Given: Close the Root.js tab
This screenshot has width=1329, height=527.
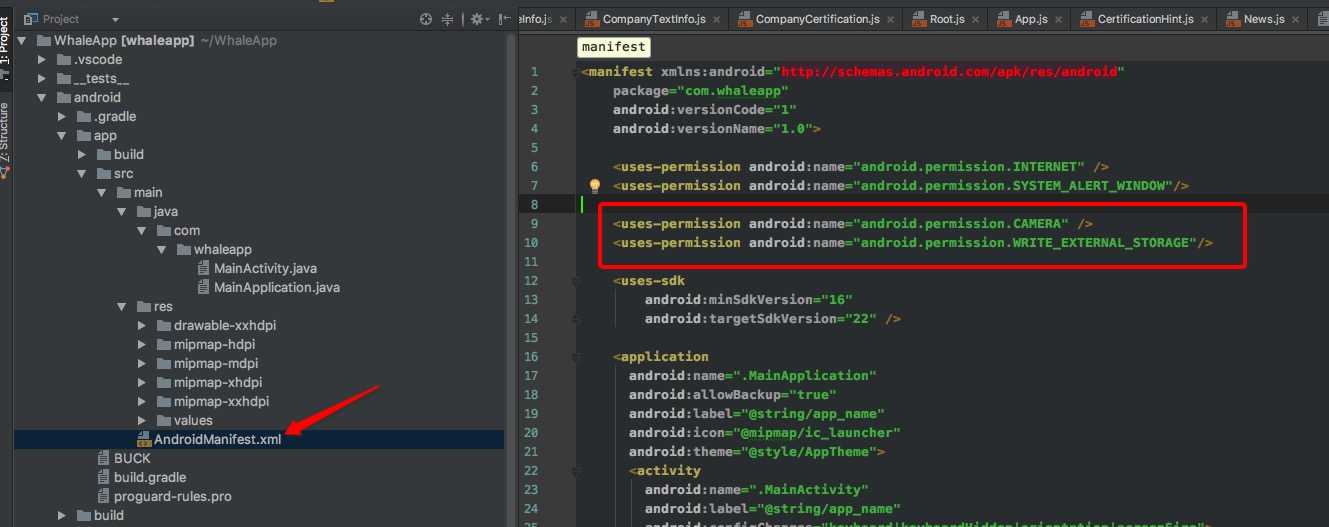Looking at the screenshot, I should coord(974,20).
